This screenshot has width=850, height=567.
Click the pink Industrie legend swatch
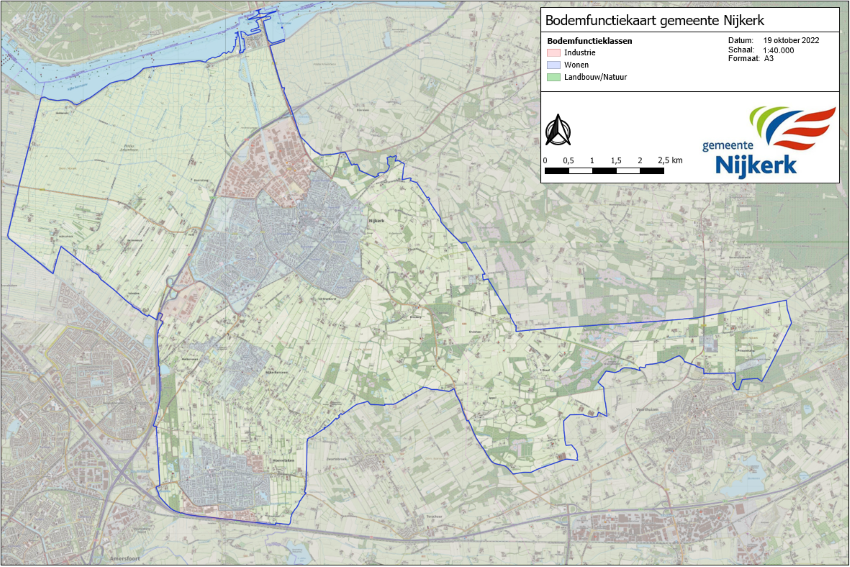[x=552, y=52]
